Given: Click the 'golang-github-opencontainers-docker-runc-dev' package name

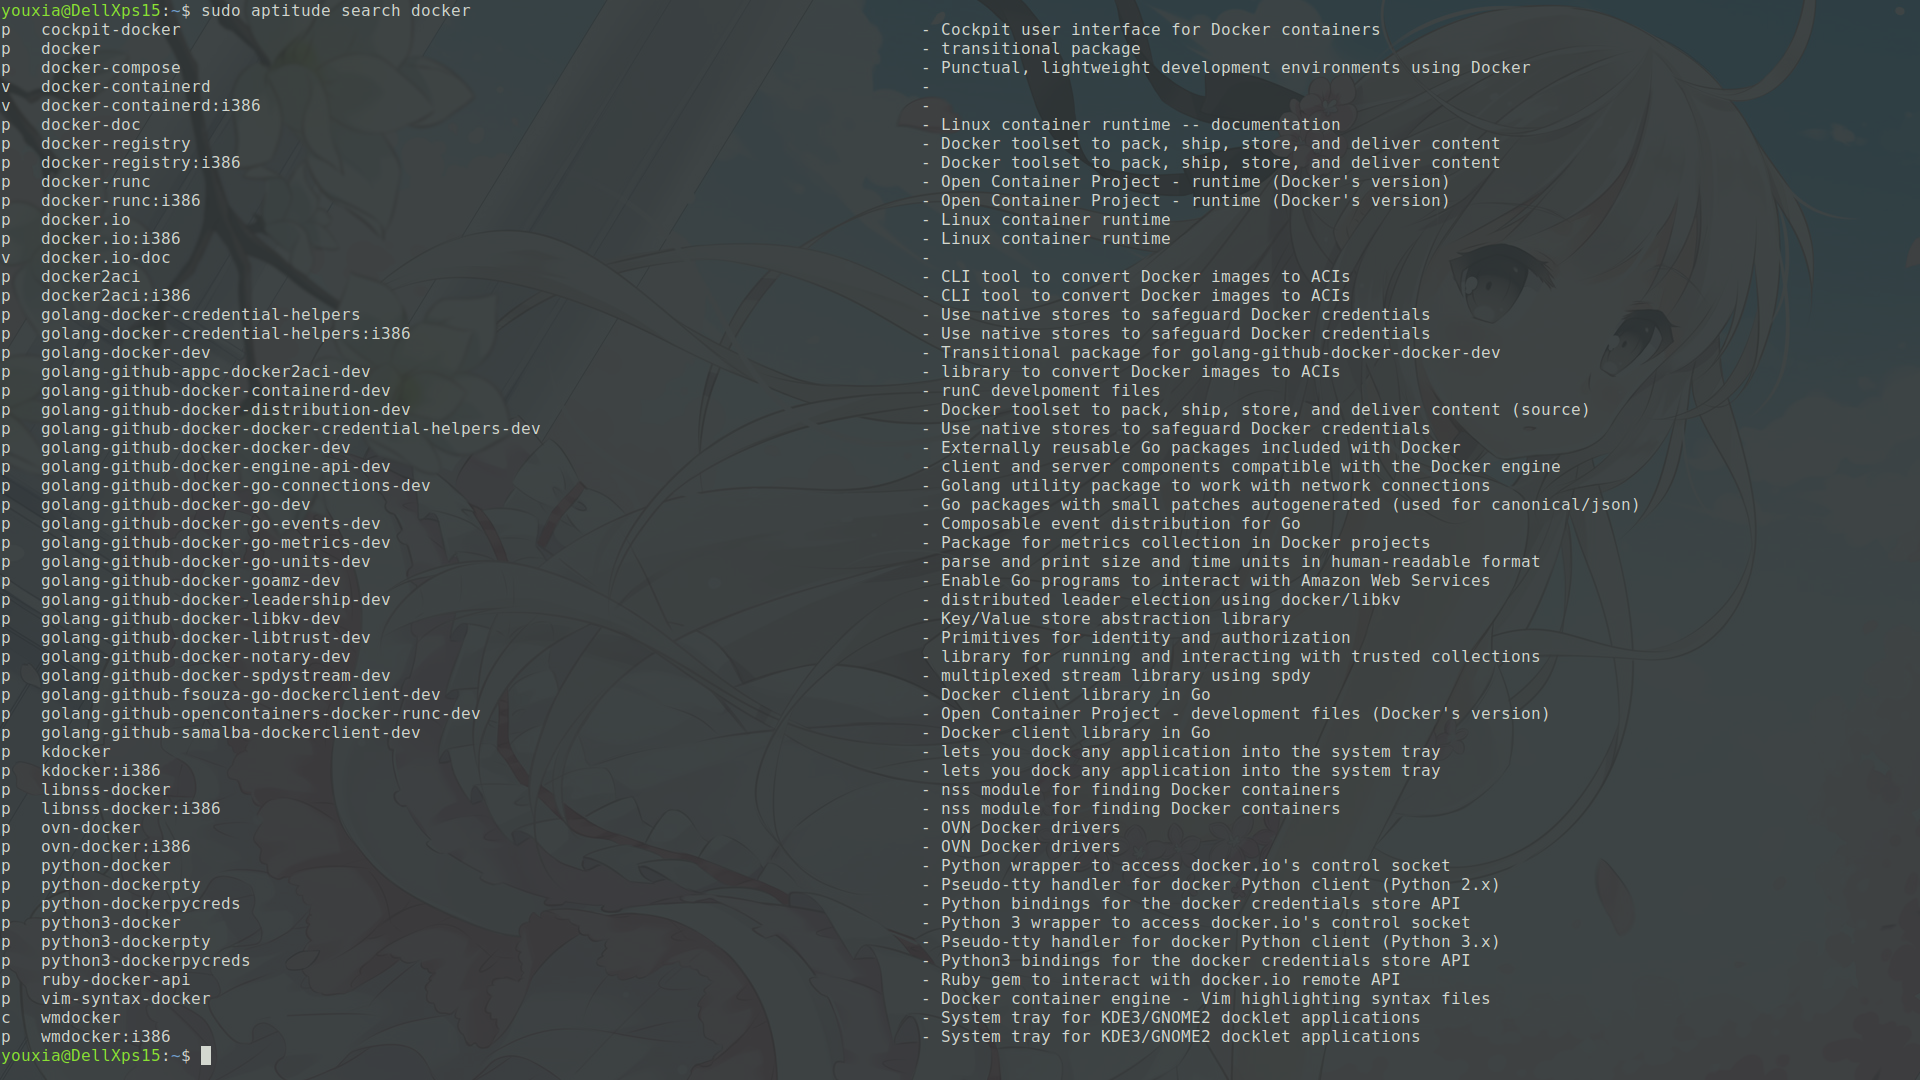Looking at the screenshot, I should pos(261,713).
